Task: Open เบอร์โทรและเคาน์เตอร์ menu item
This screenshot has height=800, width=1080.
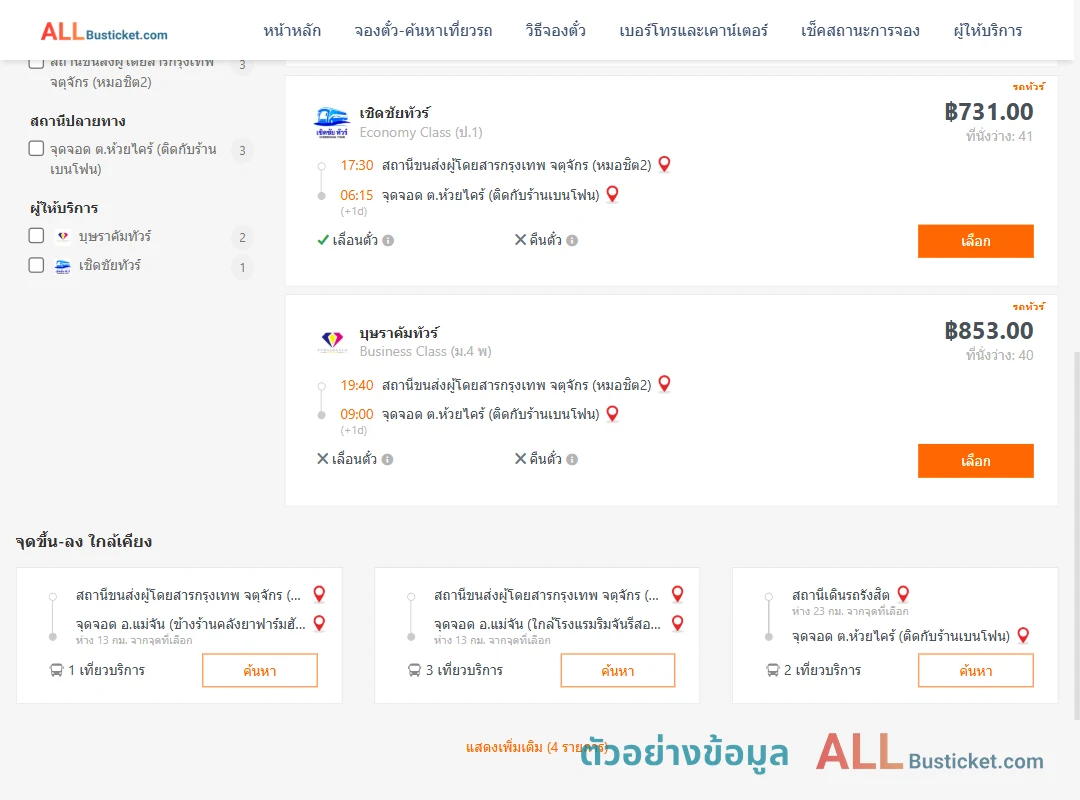Action: (x=693, y=31)
